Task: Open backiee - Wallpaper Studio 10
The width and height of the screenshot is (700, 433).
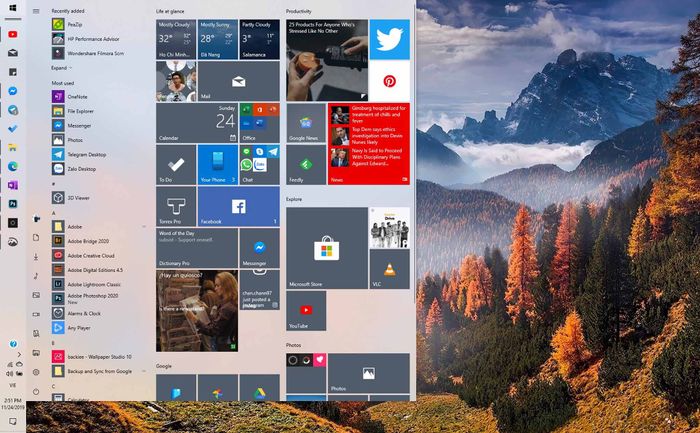Action: pyautogui.click(x=99, y=357)
